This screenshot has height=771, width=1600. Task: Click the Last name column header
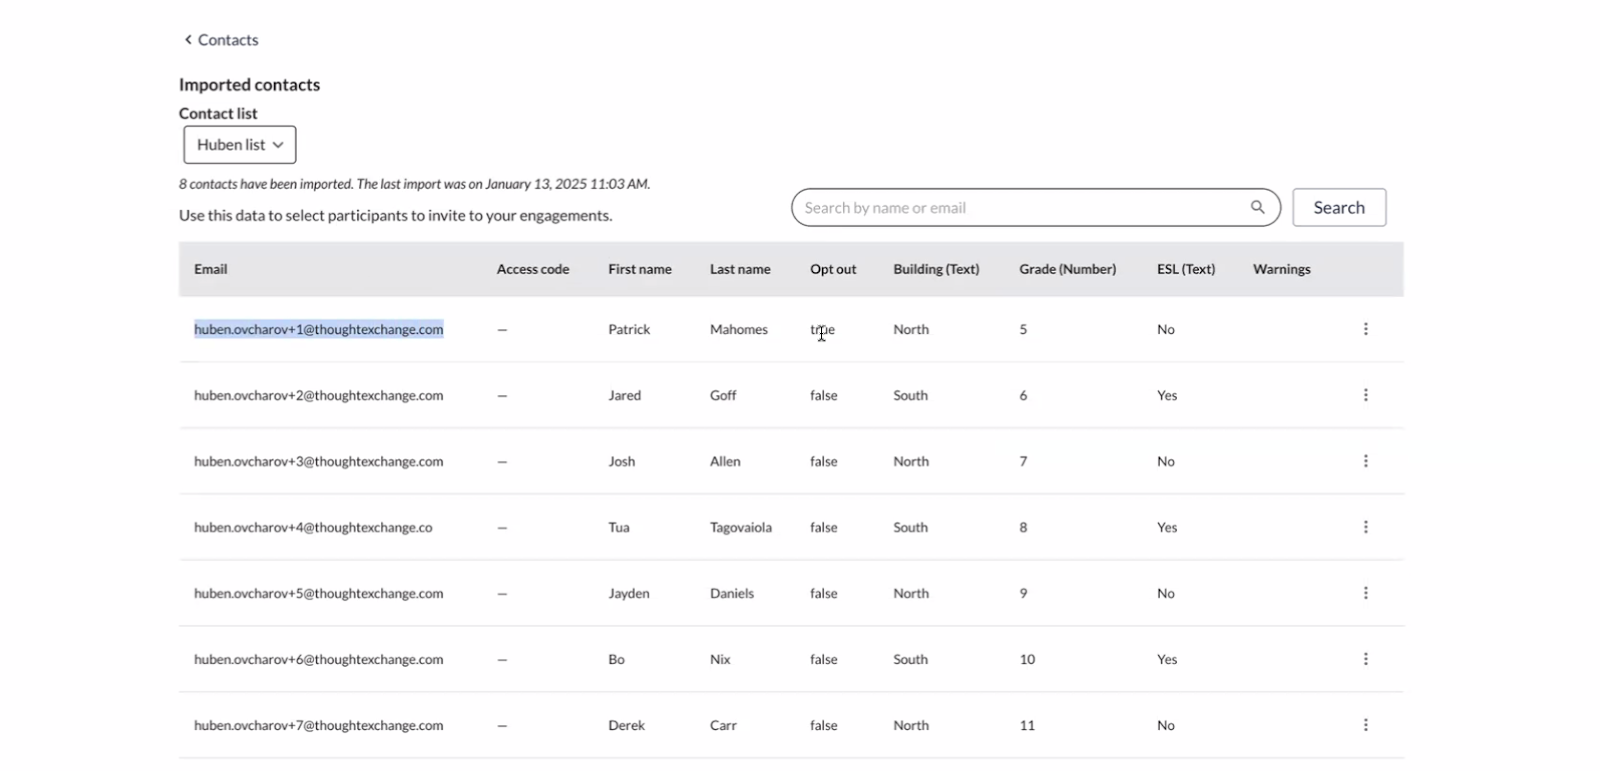click(740, 269)
